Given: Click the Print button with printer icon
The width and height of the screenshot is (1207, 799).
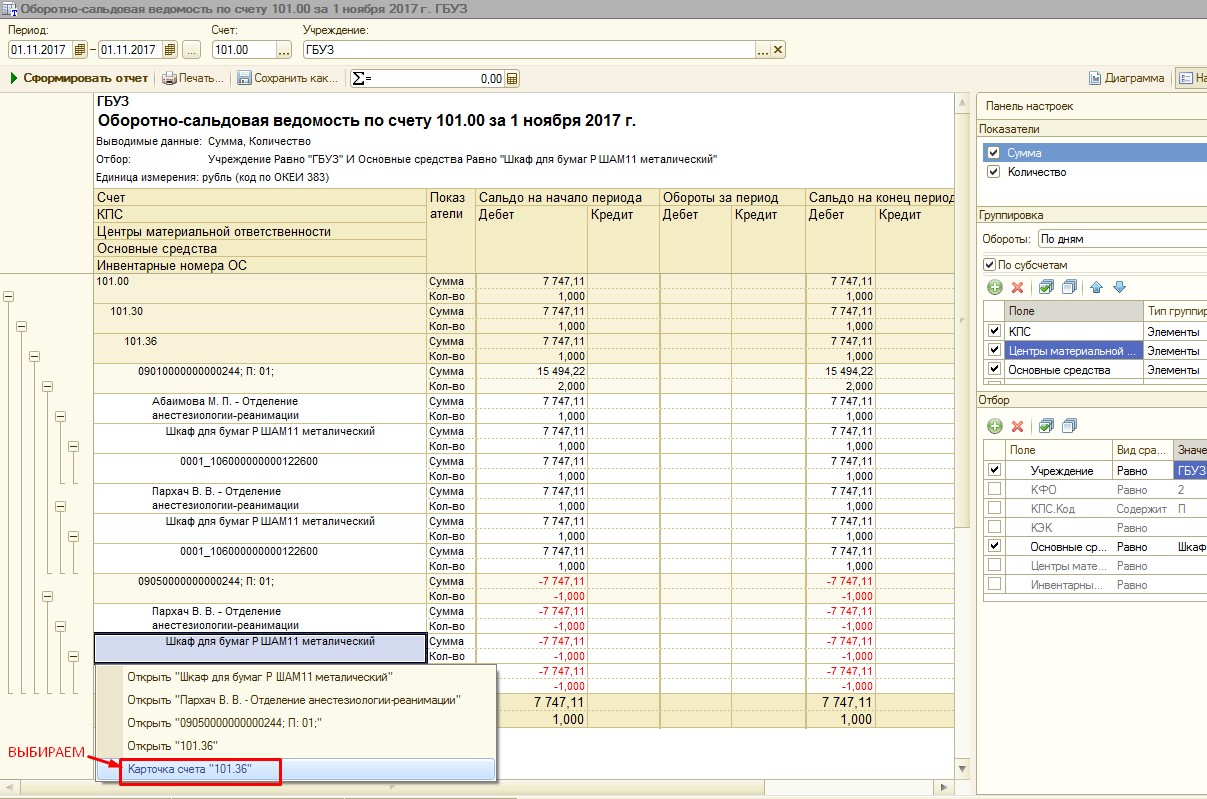Looking at the screenshot, I should (x=193, y=78).
